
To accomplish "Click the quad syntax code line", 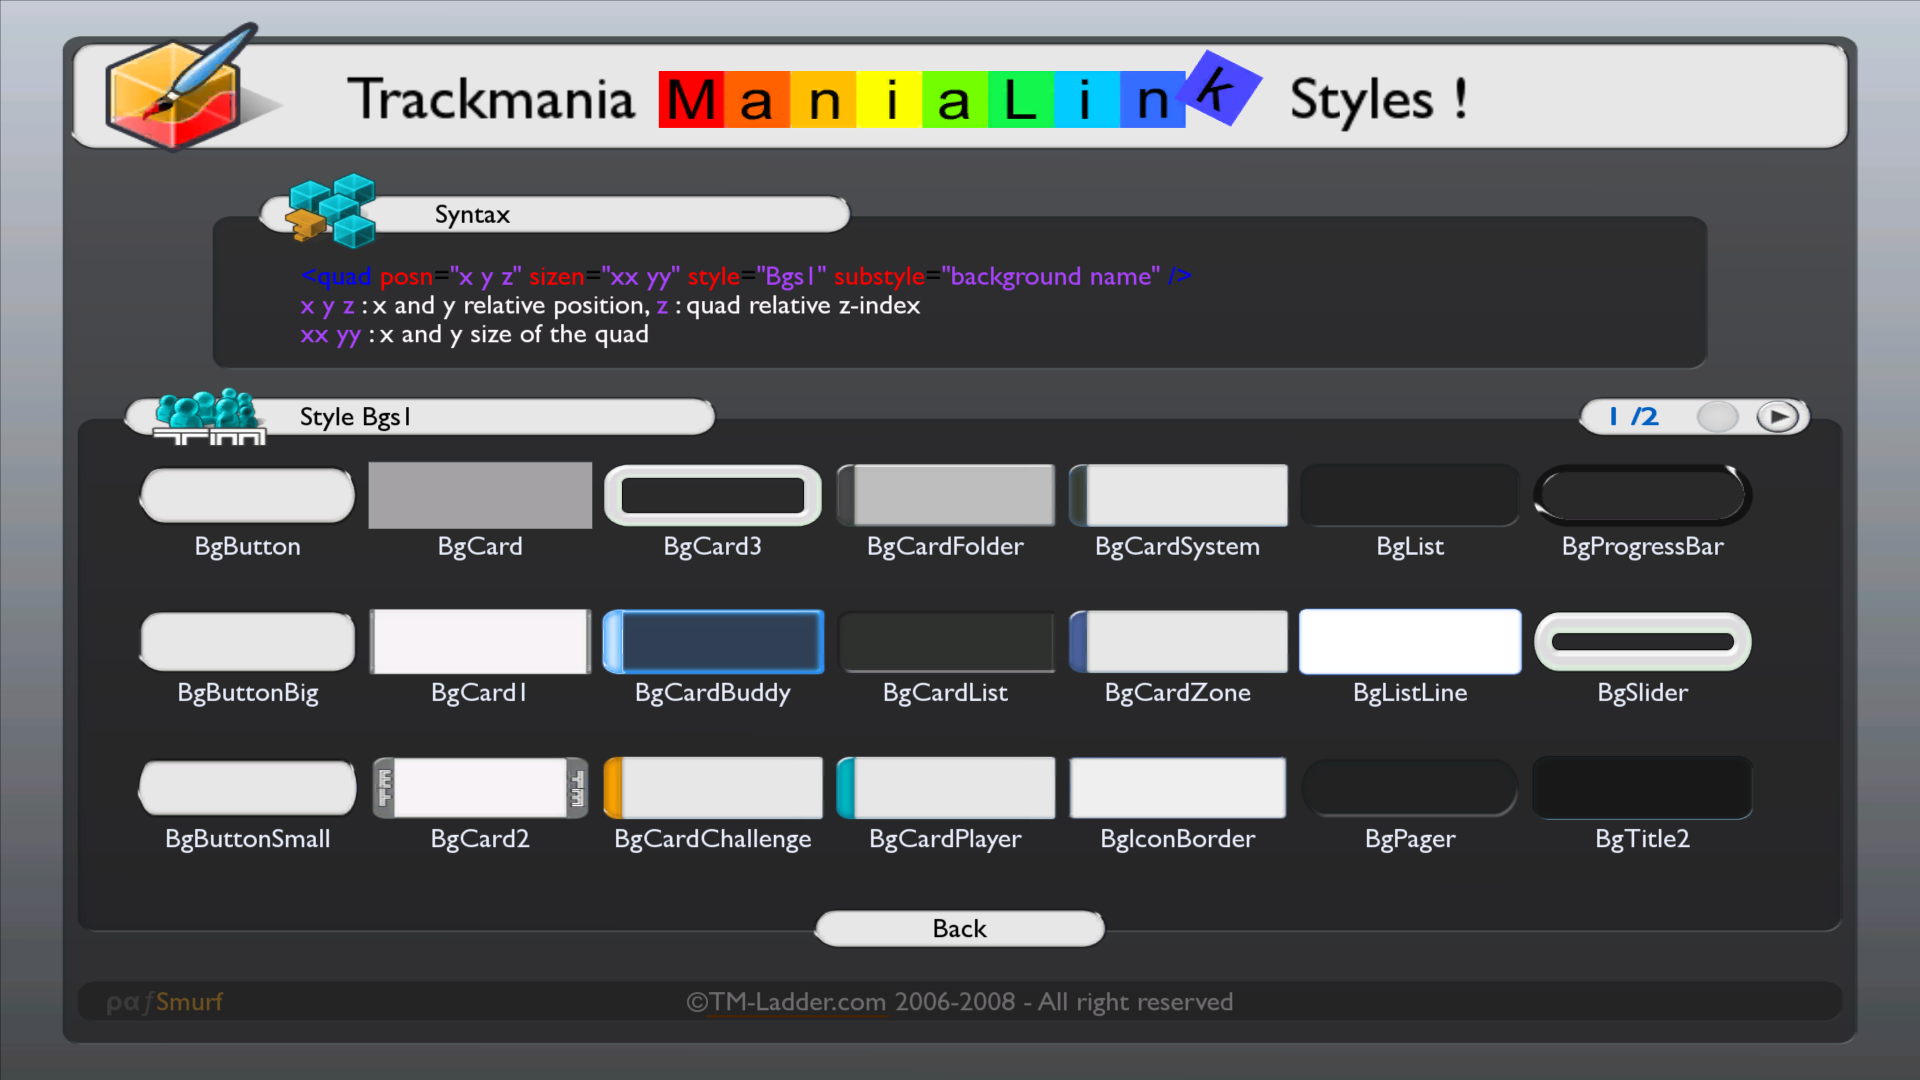I will click(x=746, y=276).
